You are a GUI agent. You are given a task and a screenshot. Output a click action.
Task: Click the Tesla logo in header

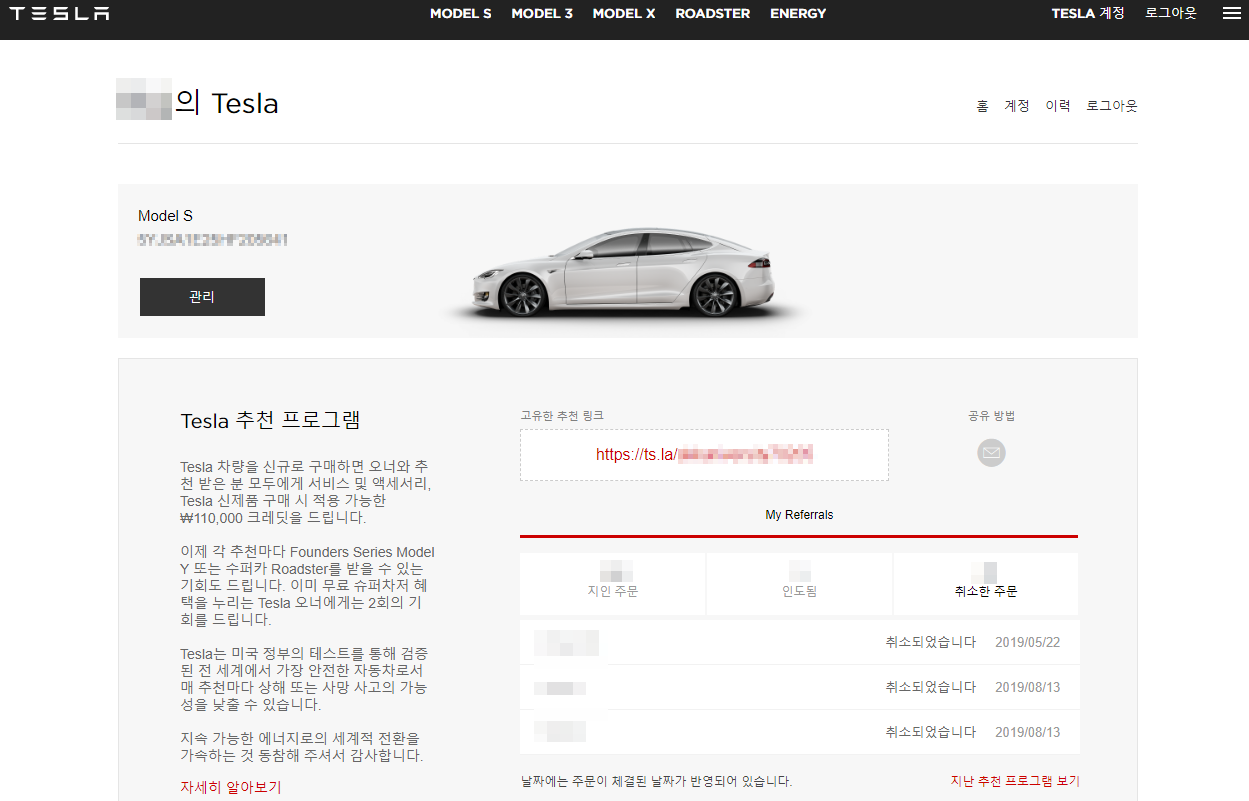click(x=60, y=14)
